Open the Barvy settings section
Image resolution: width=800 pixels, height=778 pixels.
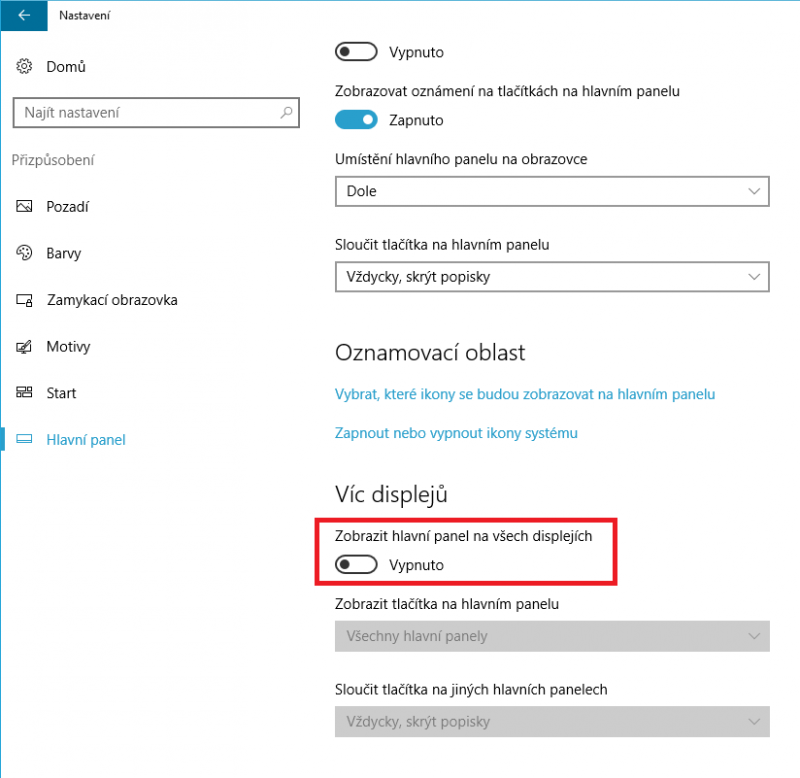point(64,253)
